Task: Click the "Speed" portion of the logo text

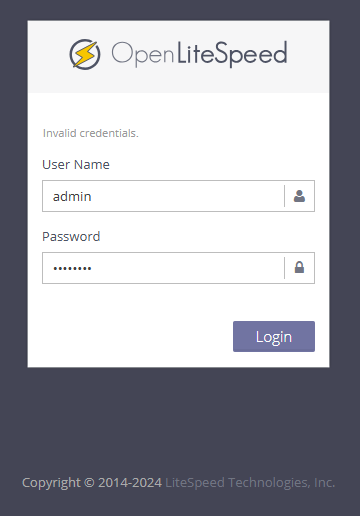Action: (250, 54)
